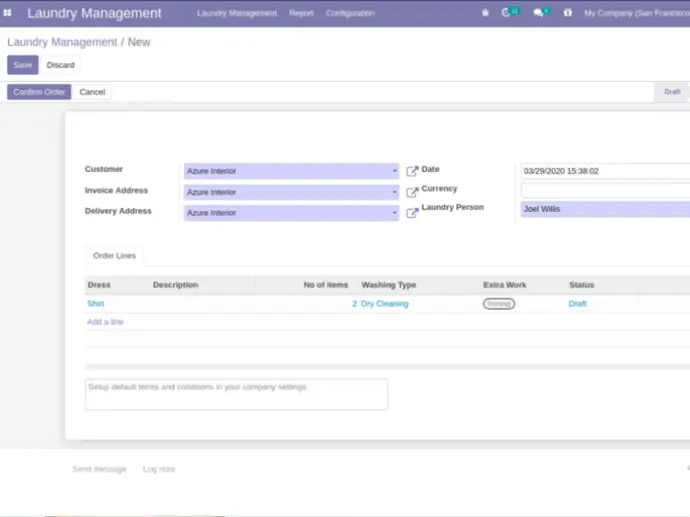The width and height of the screenshot is (690, 517).
Task: Open the Configuration menu
Action: tap(350, 13)
